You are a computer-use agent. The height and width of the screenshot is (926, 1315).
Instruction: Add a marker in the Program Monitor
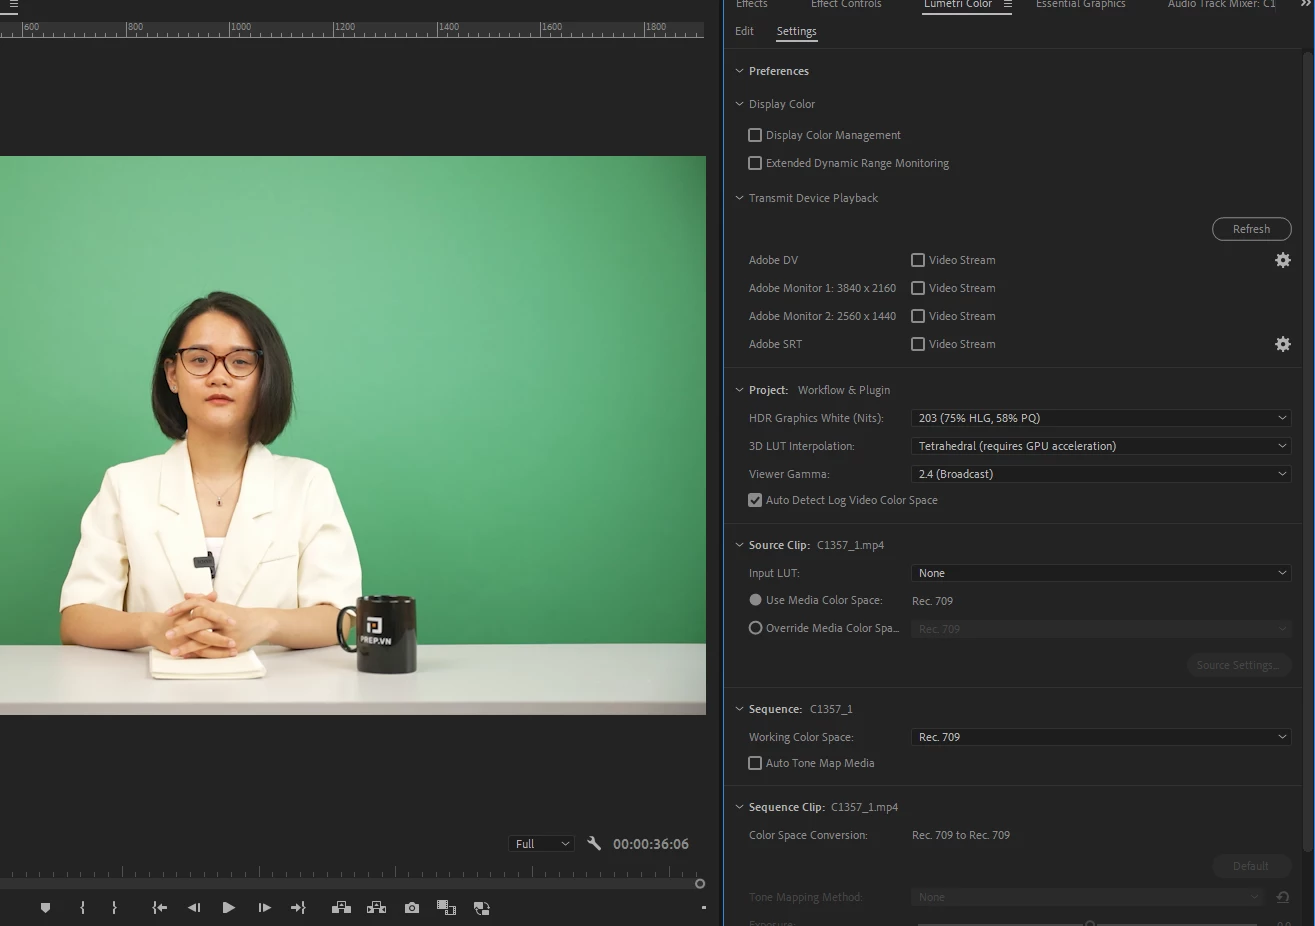45,908
